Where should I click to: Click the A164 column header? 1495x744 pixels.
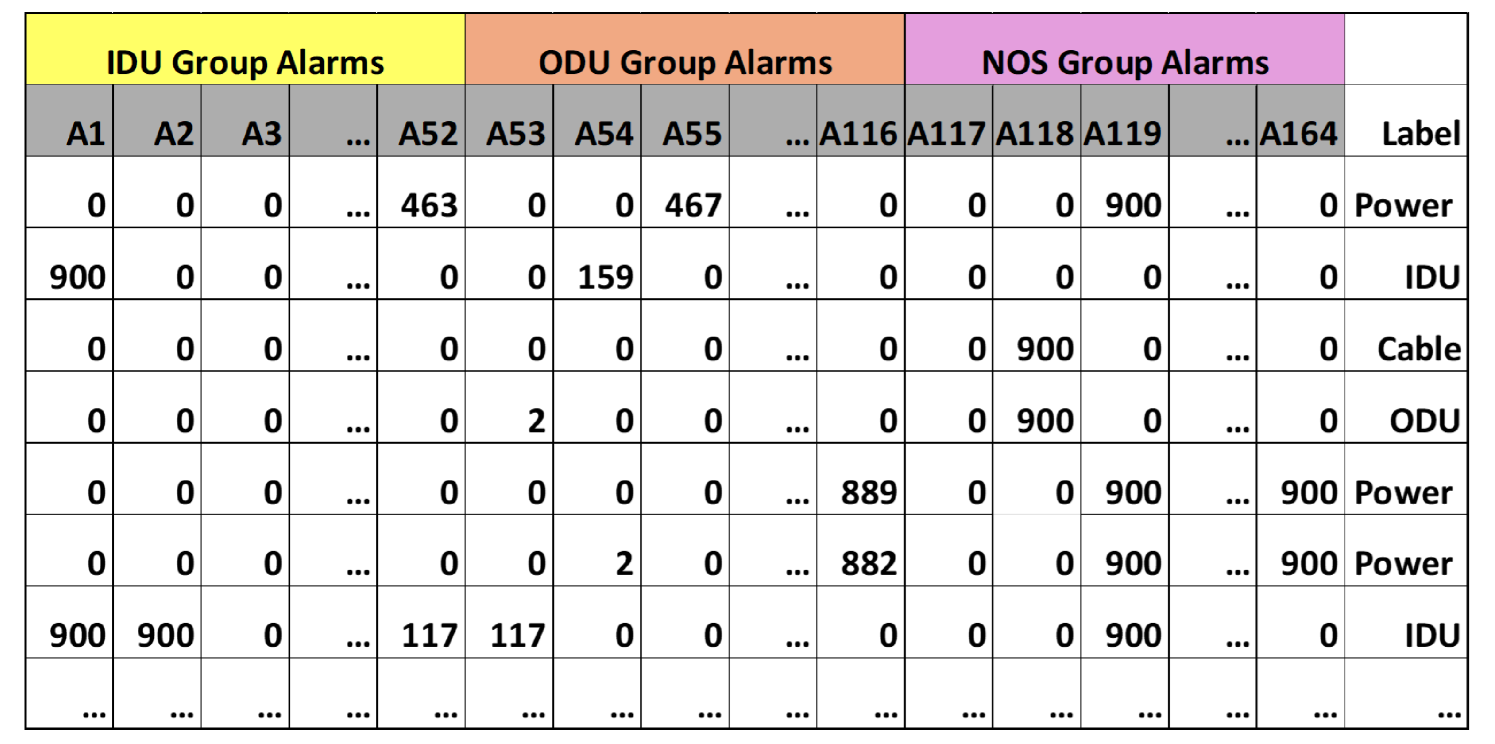coord(1299,134)
